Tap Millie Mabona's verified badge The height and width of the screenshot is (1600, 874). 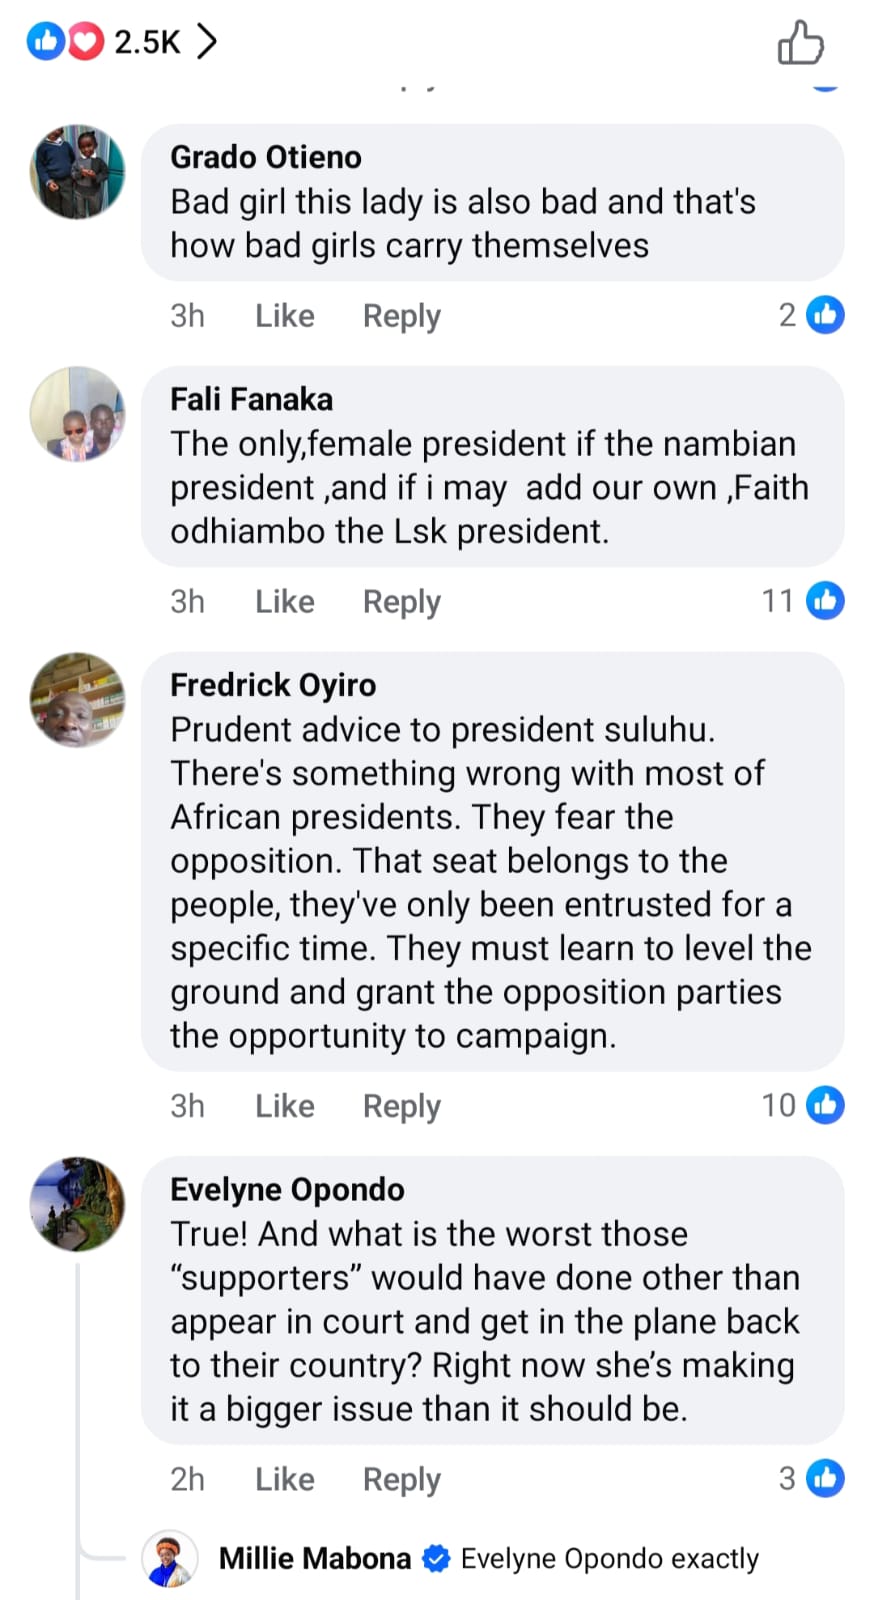coord(436,1558)
